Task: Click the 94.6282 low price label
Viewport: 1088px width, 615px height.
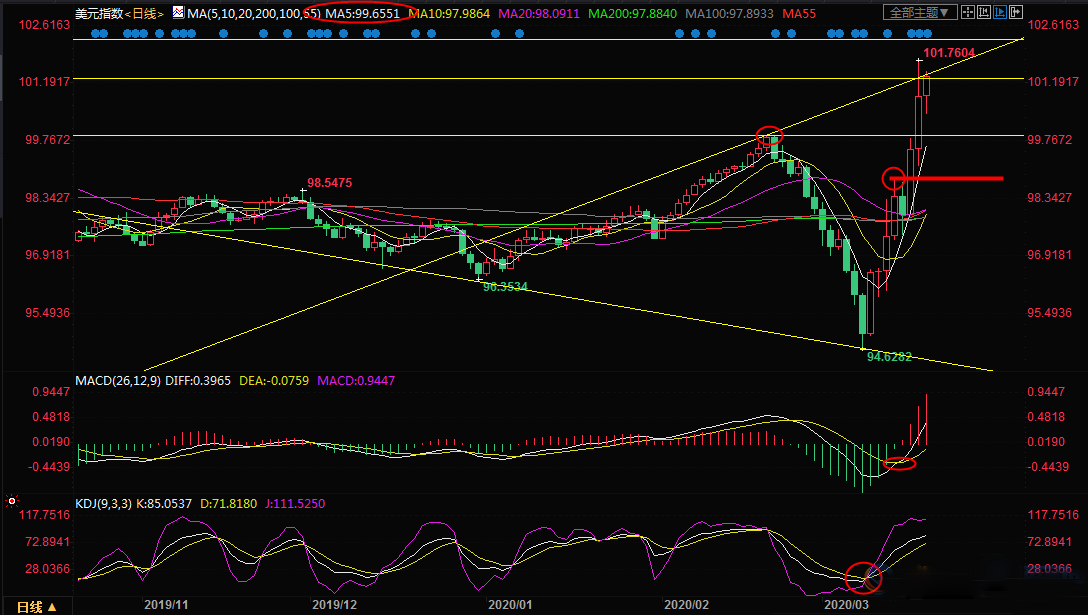Action: point(890,356)
